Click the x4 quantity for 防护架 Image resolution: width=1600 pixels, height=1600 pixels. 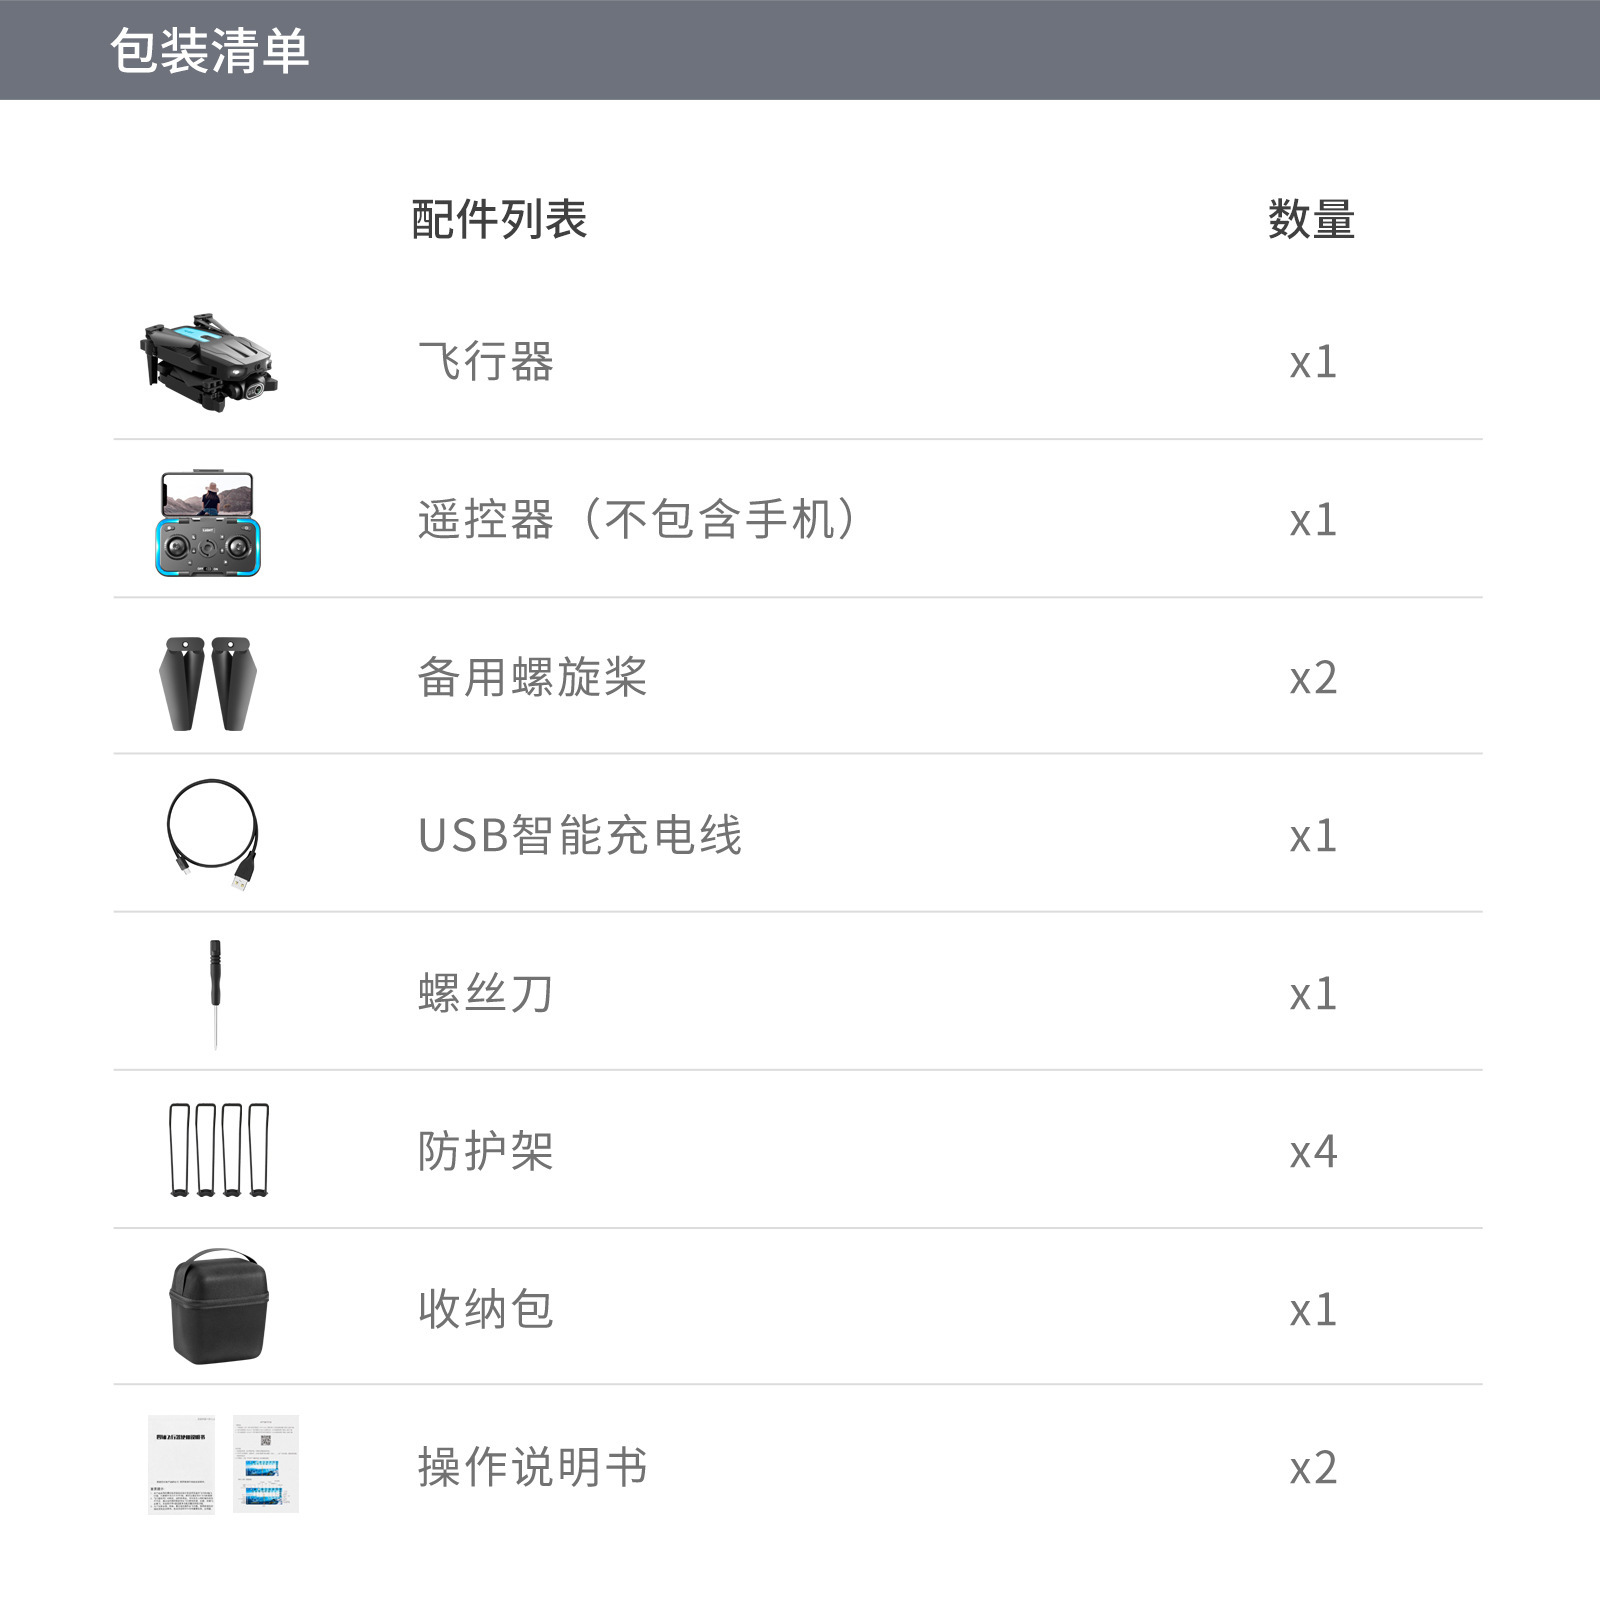tap(1313, 1152)
